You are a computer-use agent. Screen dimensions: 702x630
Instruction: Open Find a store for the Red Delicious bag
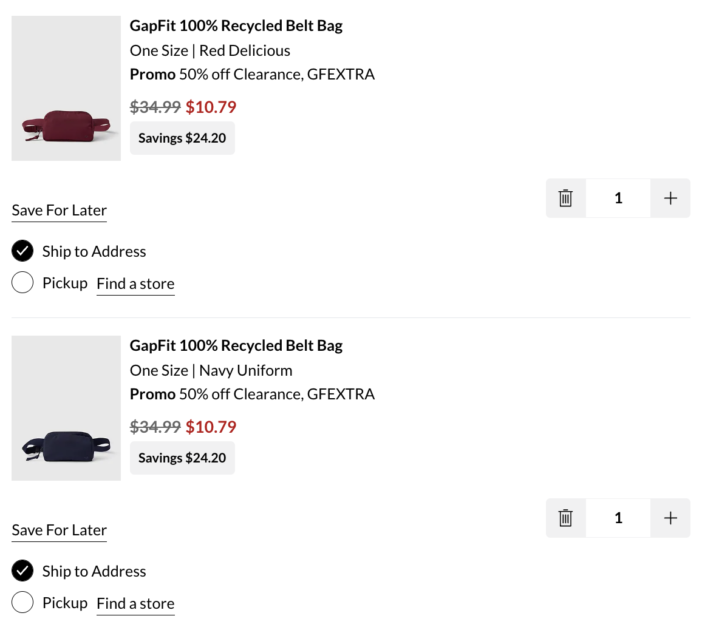pyautogui.click(x=135, y=284)
